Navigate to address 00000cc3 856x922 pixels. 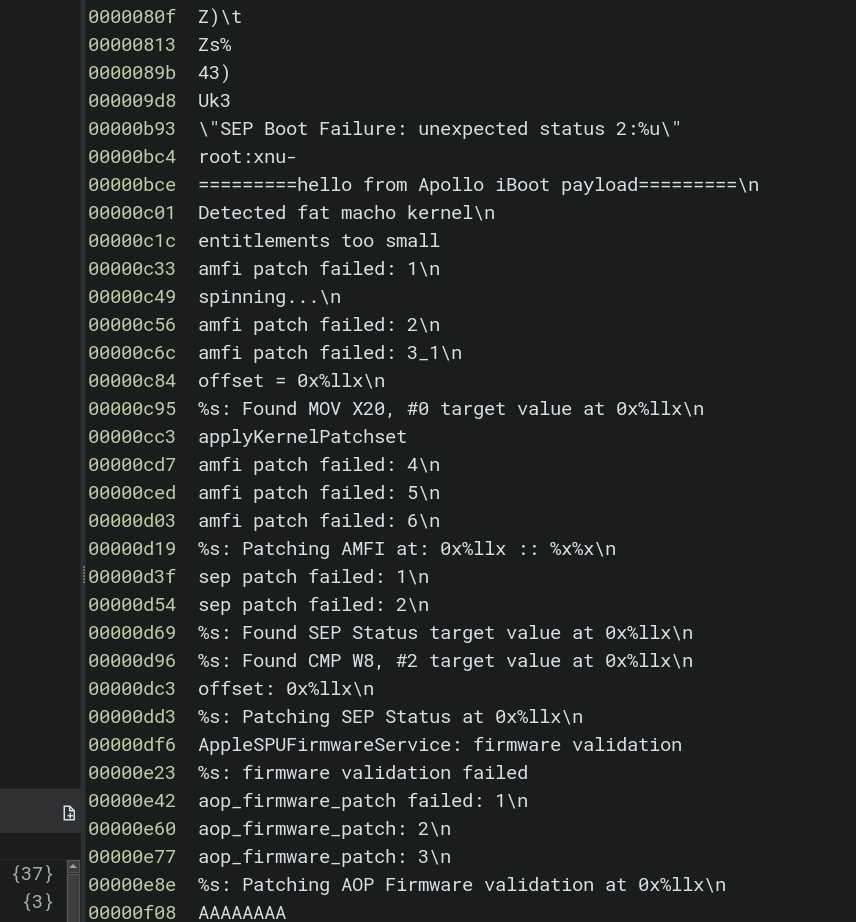[x=131, y=437]
